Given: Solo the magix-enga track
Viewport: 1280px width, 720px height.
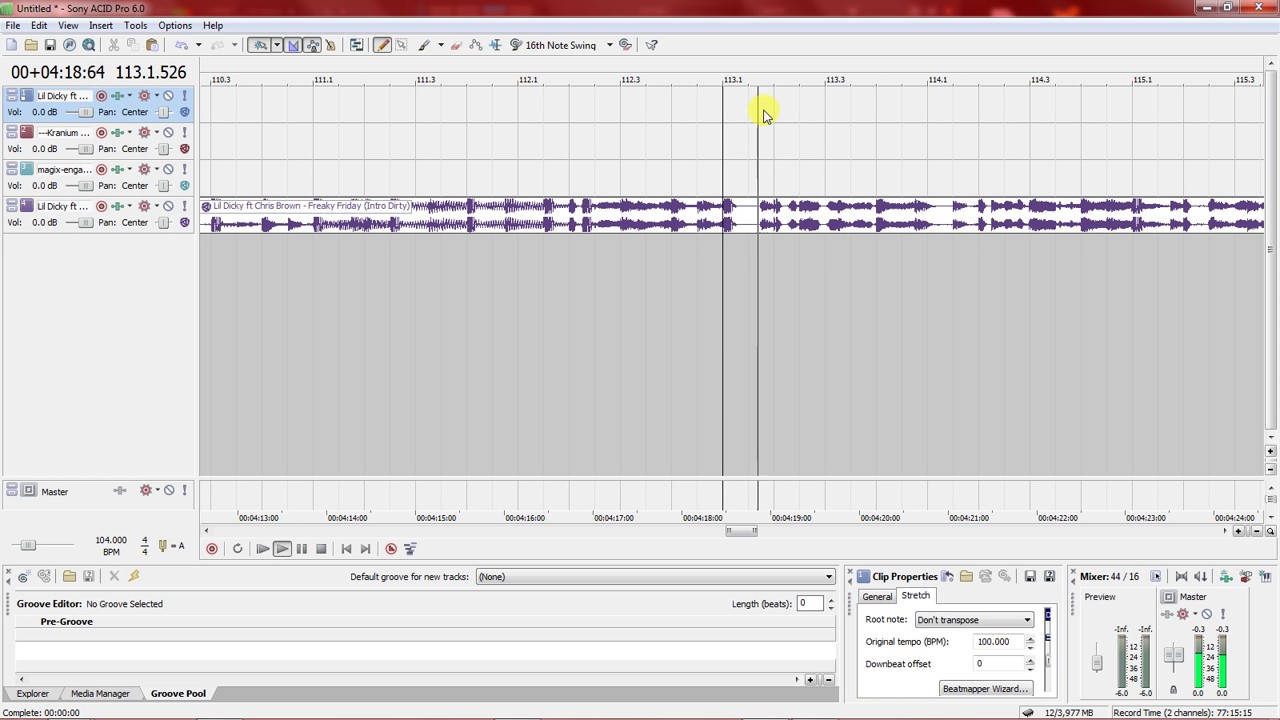Looking at the screenshot, I should click(184, 170).
